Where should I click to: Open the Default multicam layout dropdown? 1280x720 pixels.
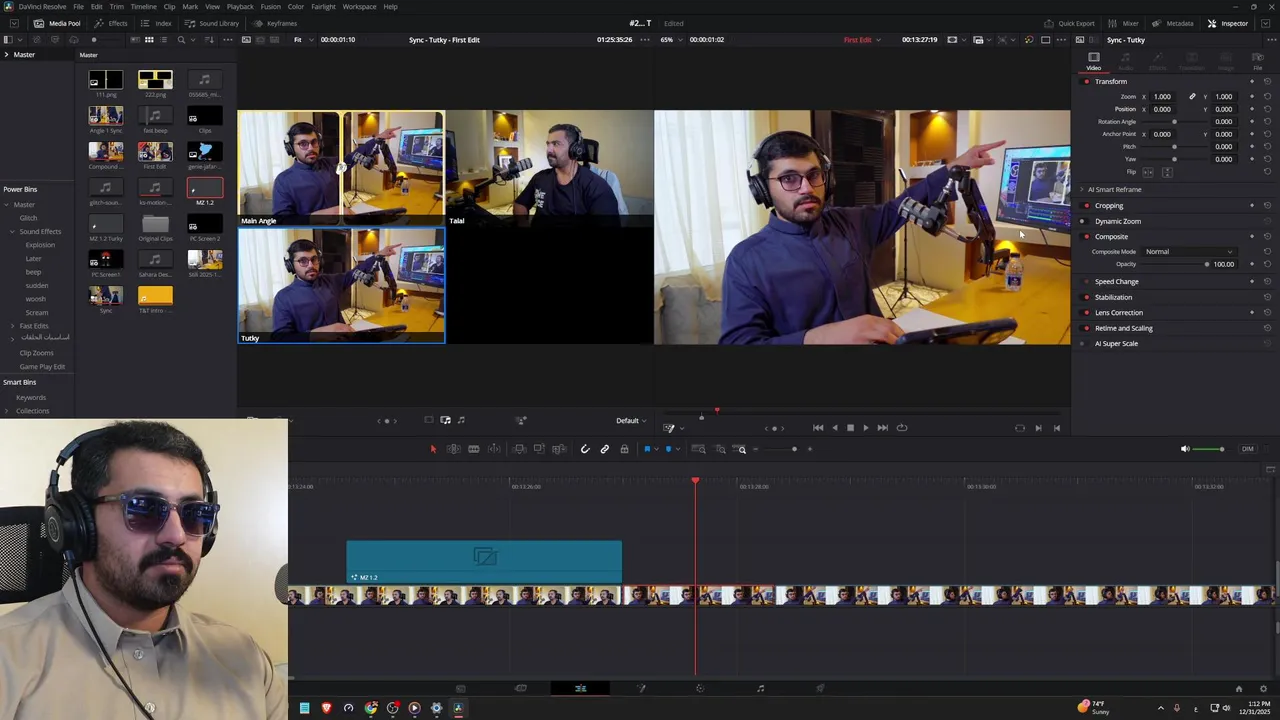point(631,421)
